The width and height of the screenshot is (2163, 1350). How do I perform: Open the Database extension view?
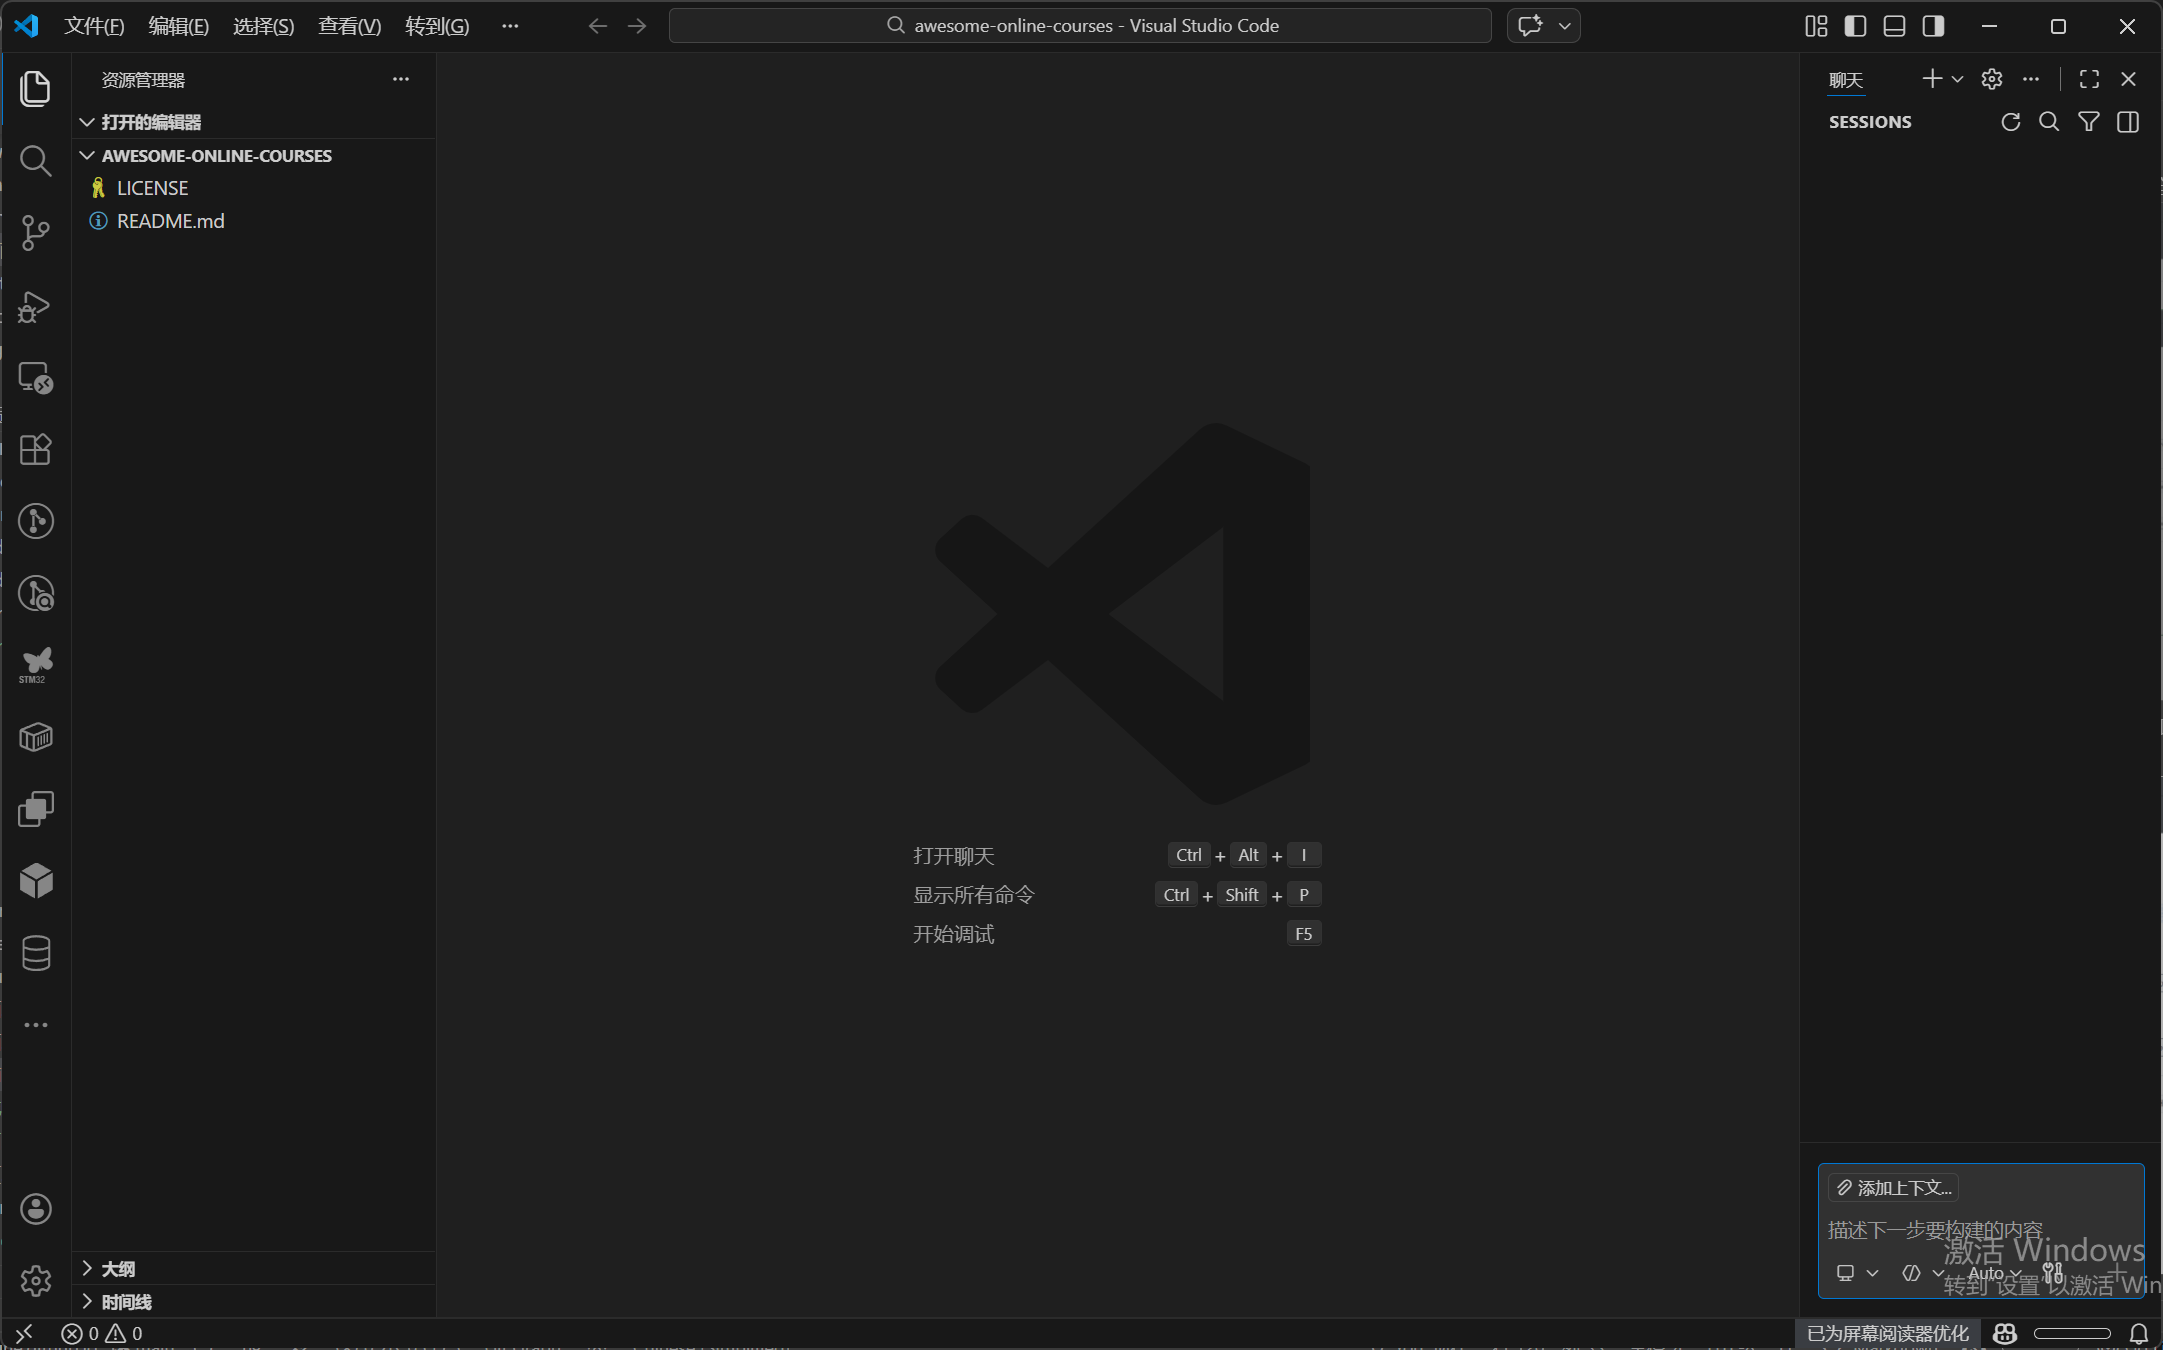(36, 952)
